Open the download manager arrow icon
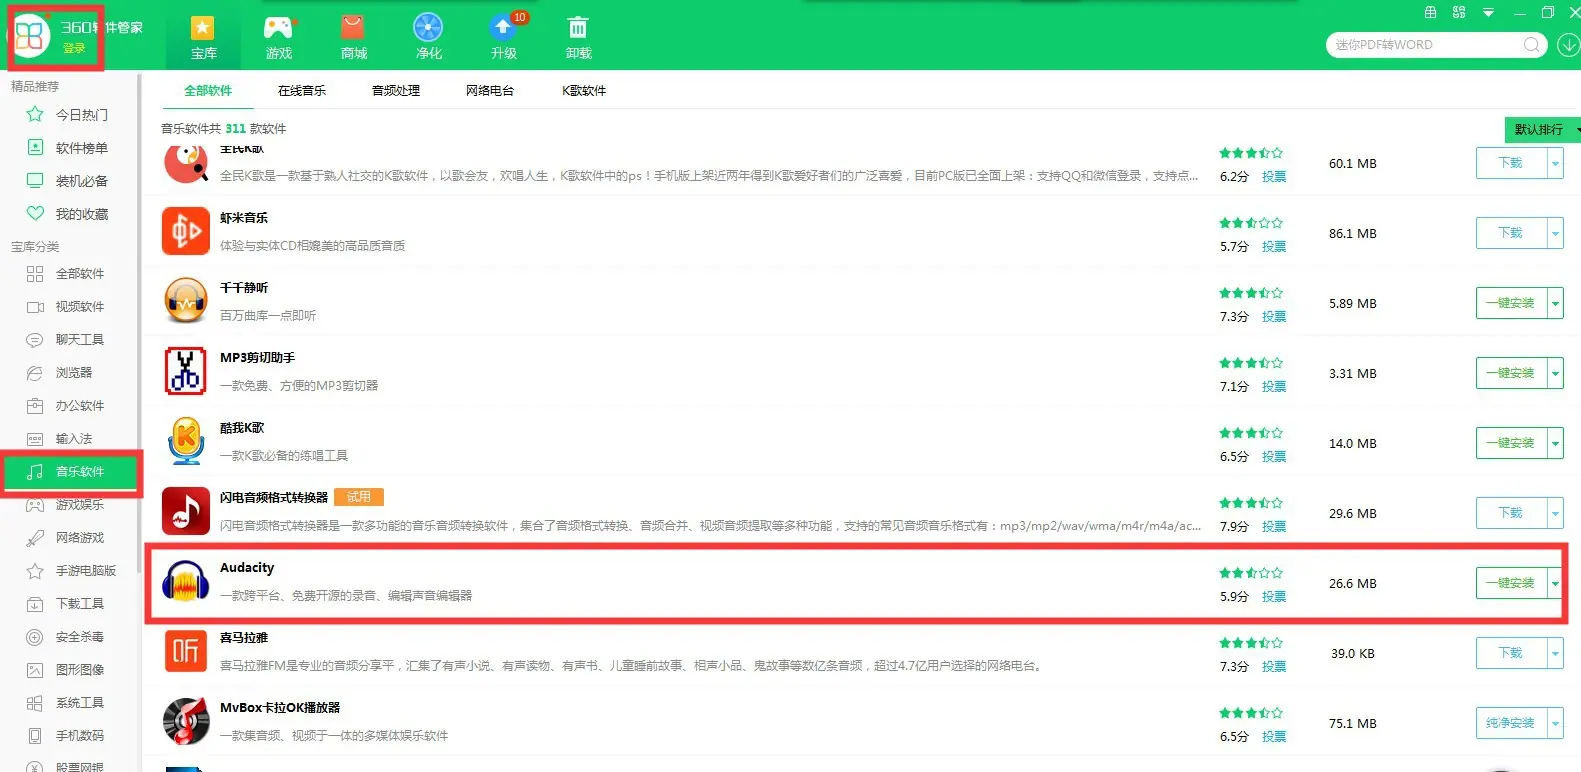 click(1568, 44)
